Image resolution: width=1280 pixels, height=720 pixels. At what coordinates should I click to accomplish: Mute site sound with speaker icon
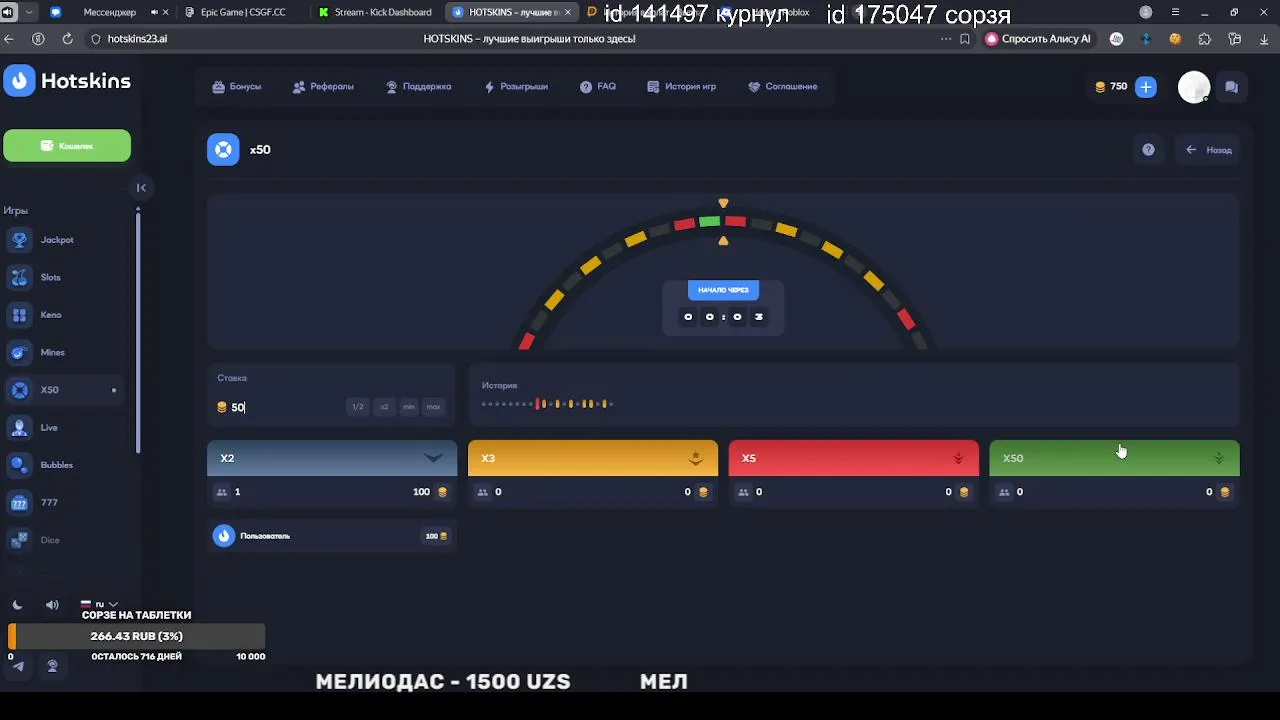tap(52, 605)
